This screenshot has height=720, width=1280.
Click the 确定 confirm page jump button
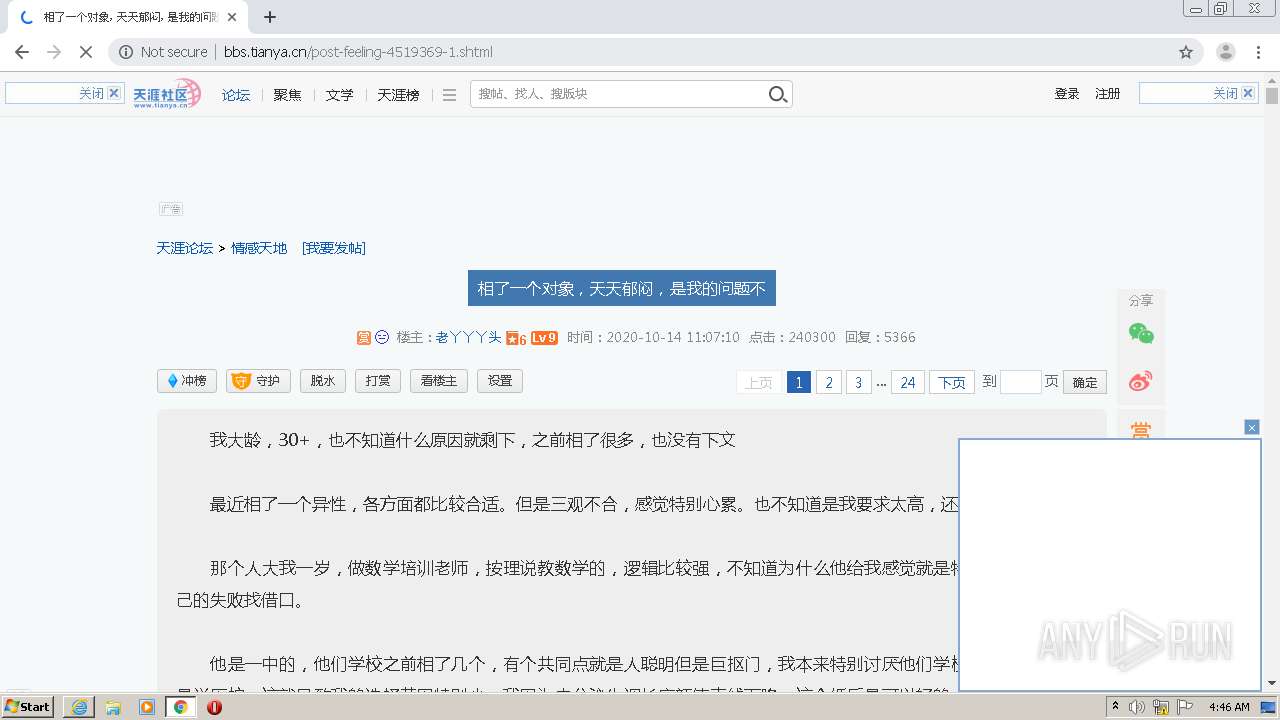tap(1085, 382)
